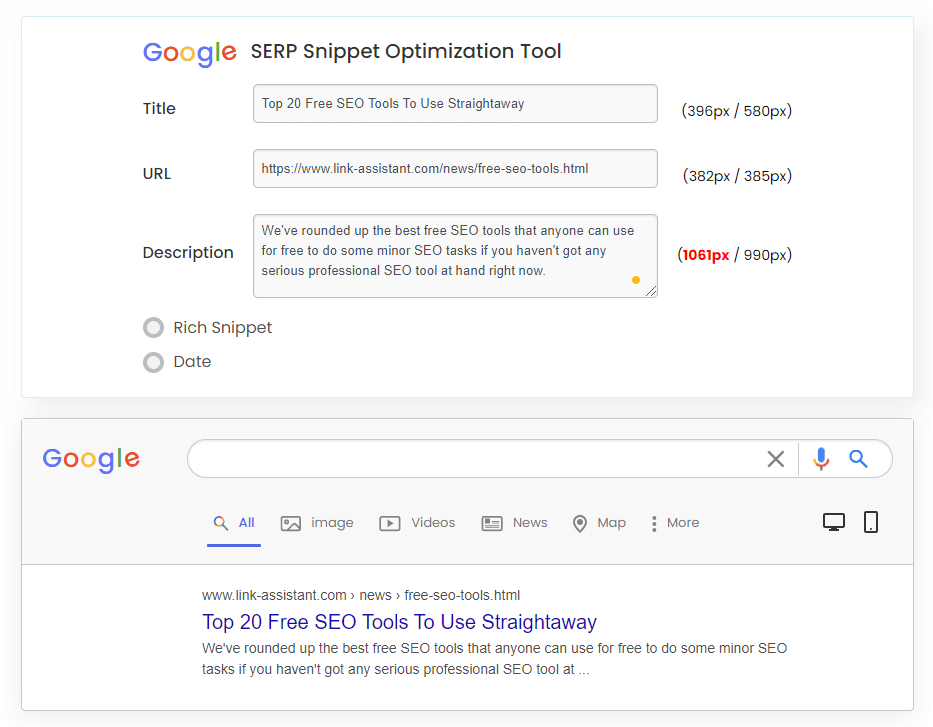The height and width of the screenshot is (727, 933).
Task: Click the All tab magnifier icon
Action: (x=221, y=523)
